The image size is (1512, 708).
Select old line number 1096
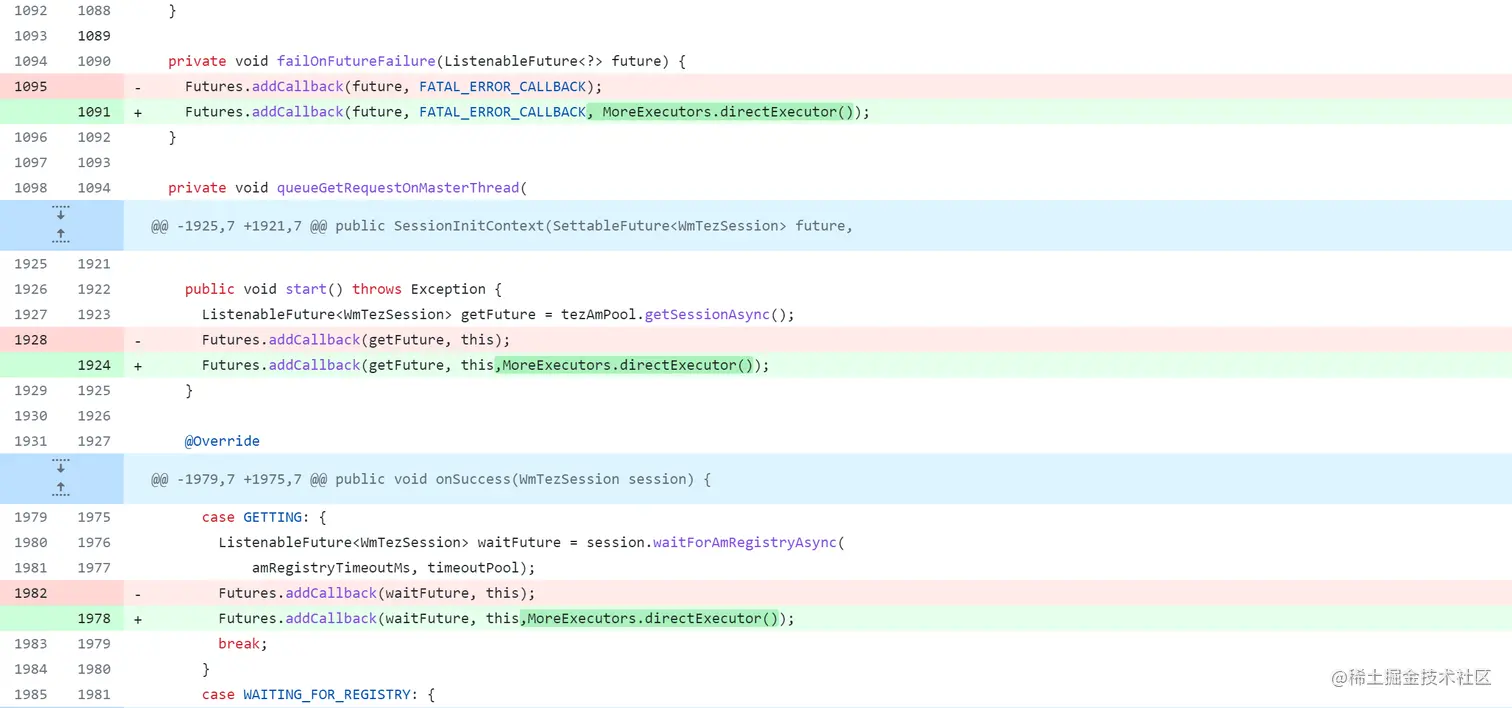31,137
